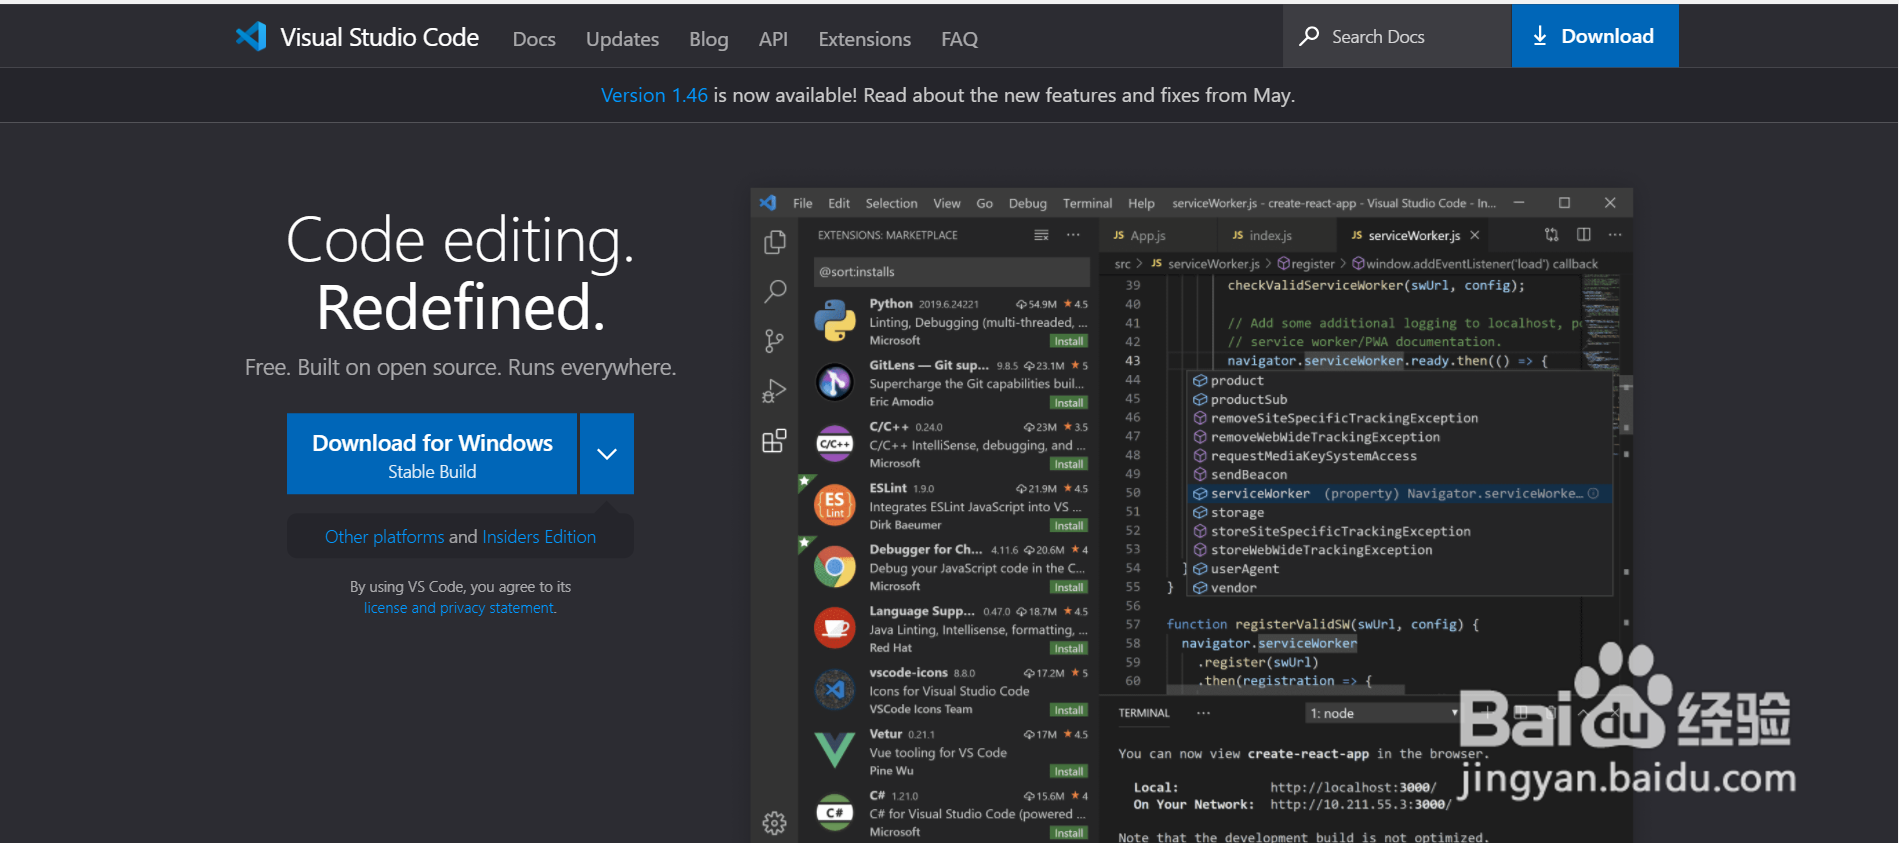
Task: Click the terminal panel ellipsis icon
Action: [x=1204, y=713]
